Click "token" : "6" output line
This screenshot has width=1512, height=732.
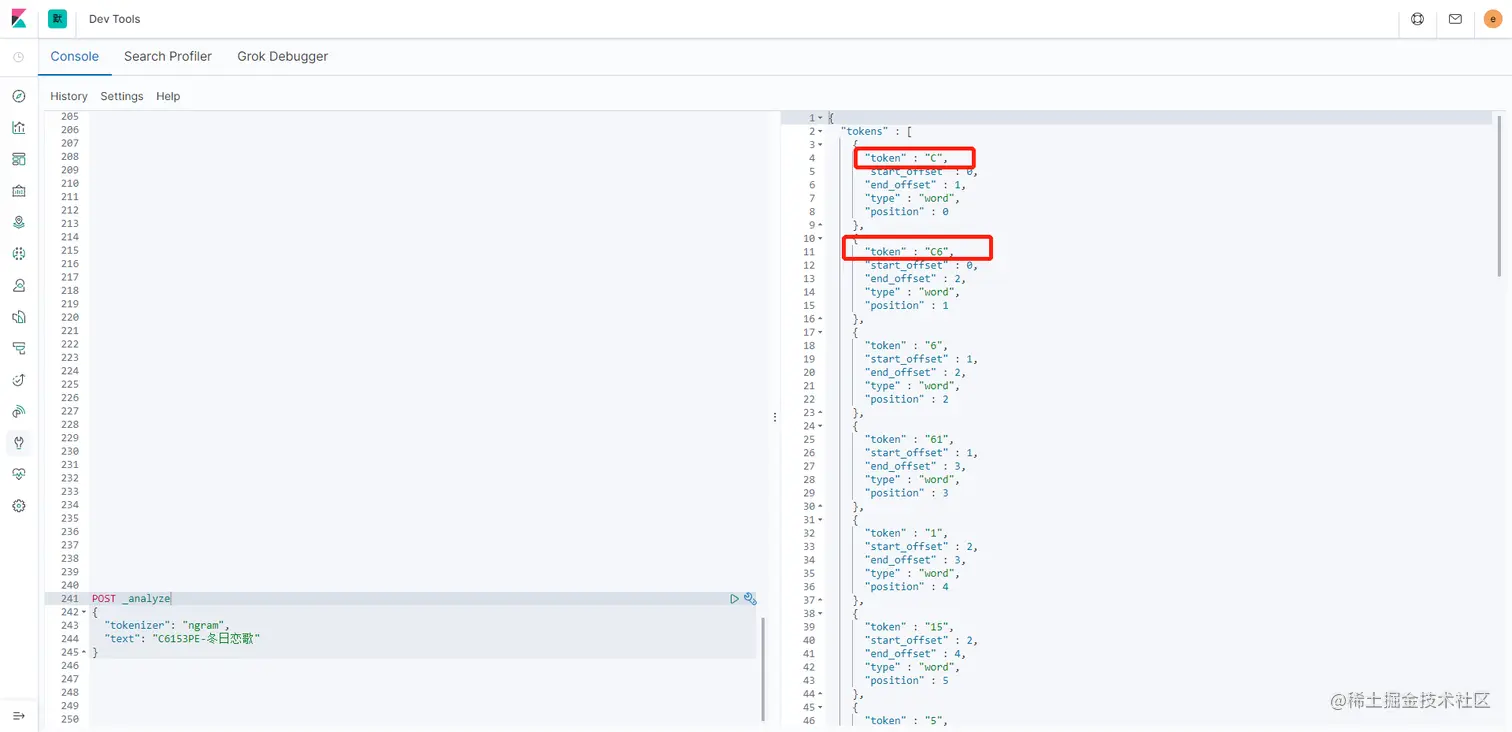[906, 345]
